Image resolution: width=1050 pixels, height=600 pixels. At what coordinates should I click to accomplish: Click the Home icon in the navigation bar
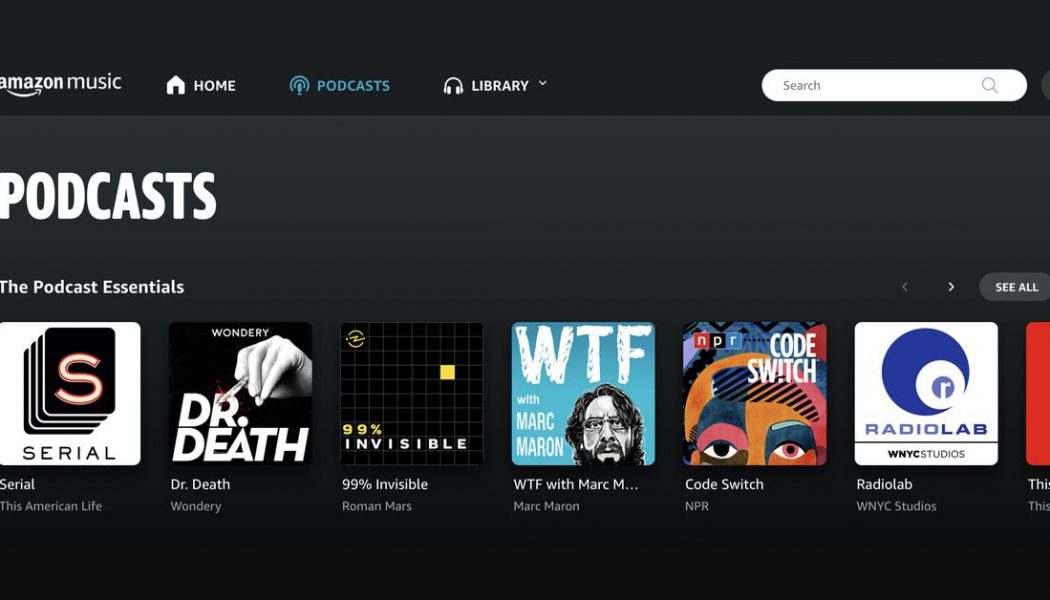pyautogui.click(x=176, y=84)
